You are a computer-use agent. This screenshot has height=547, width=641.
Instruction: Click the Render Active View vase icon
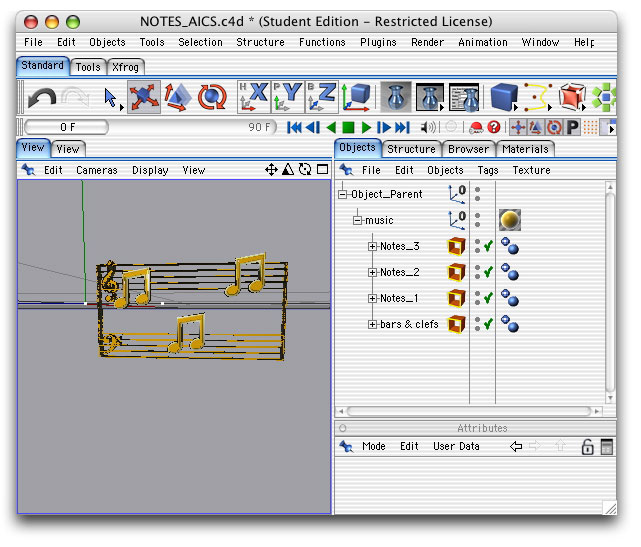[x=397, y=97]
